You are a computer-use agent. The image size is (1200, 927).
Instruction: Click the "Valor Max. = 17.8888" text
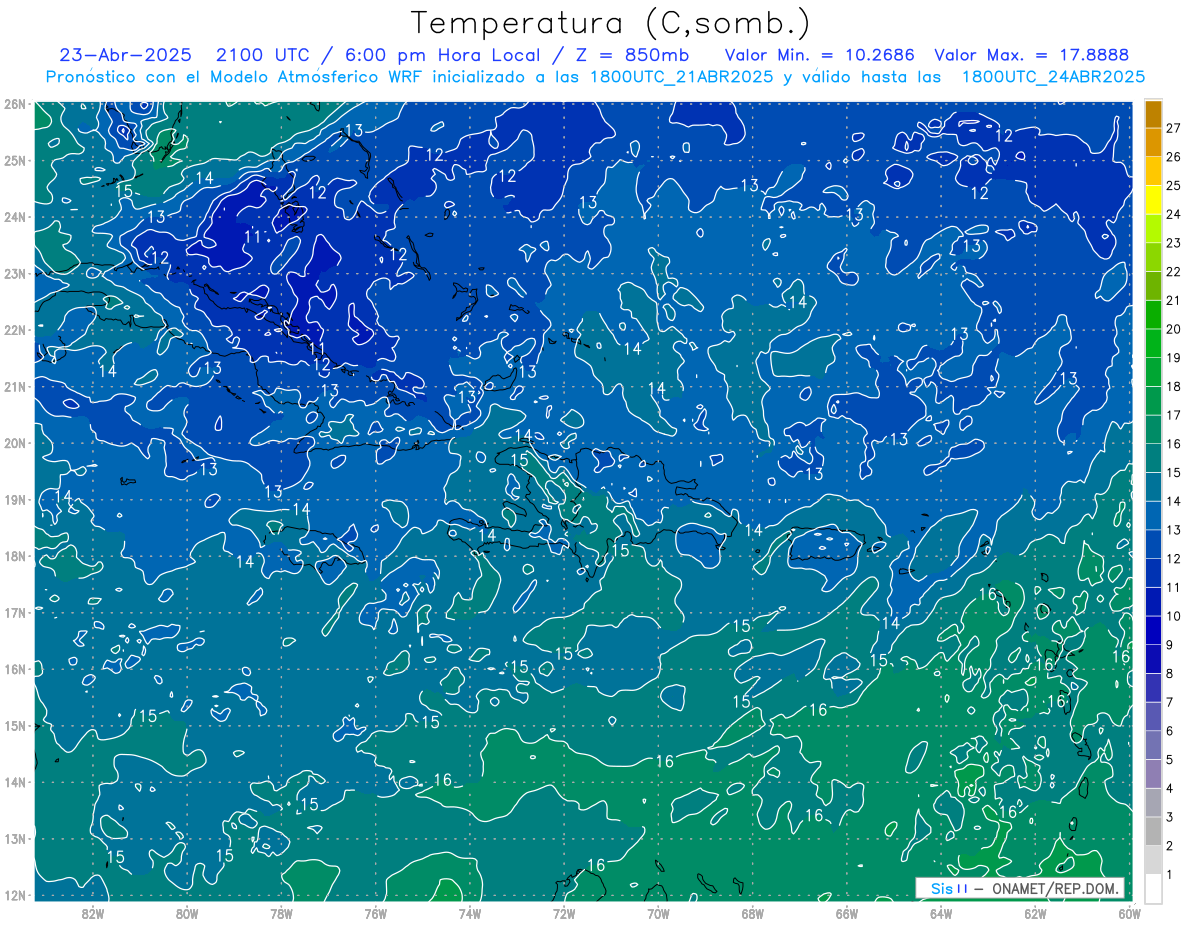tap(1032, 54)
